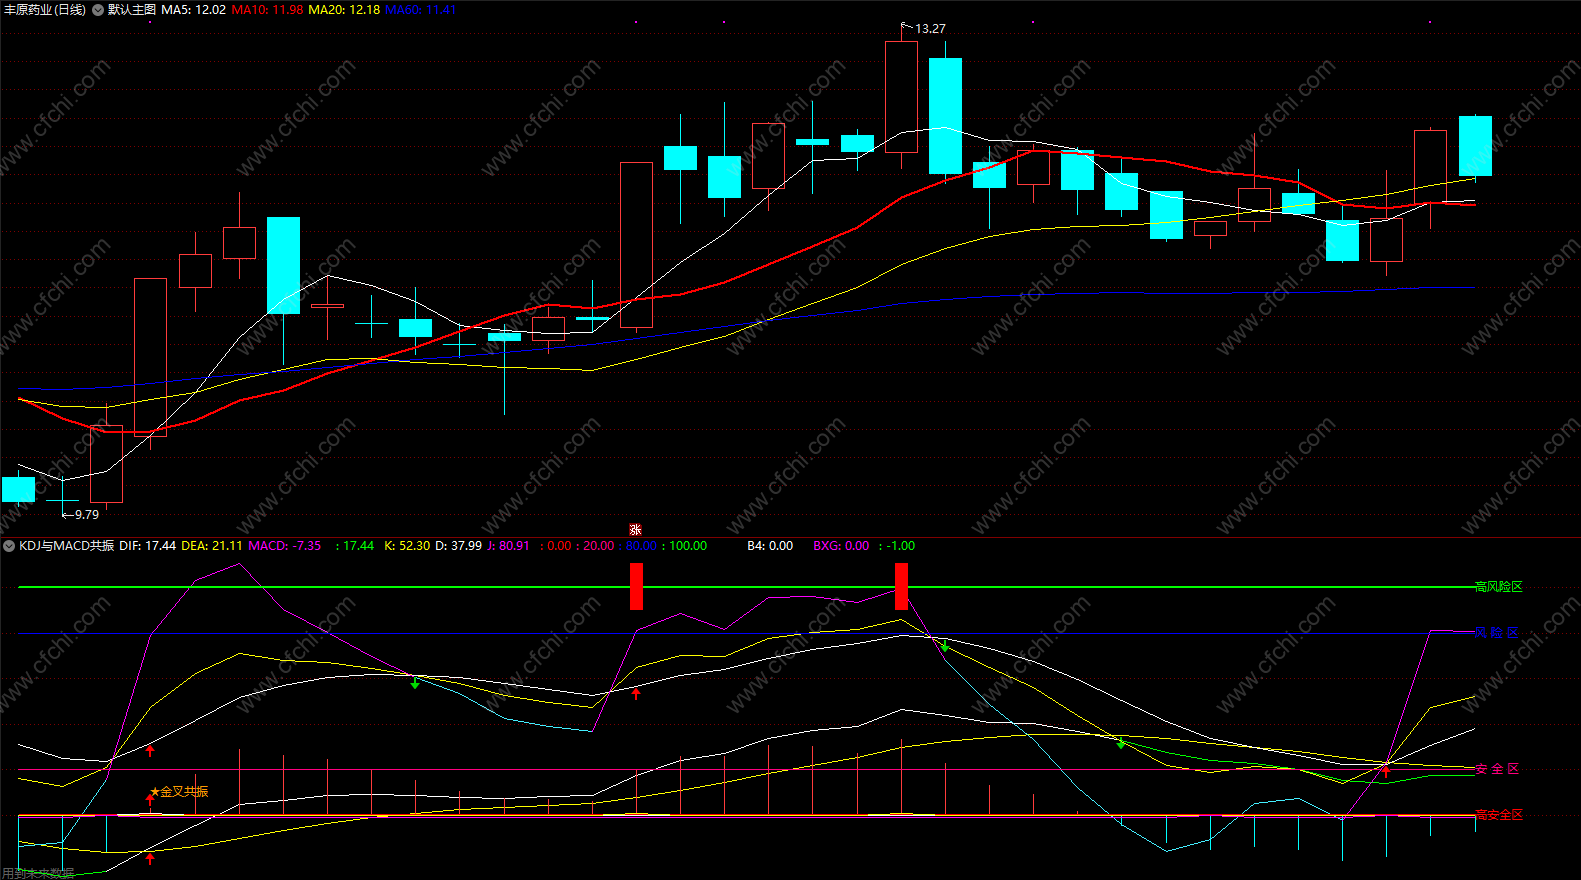
Task: Click the blue 风险区 zone label
Action: click(x=1497, y=633)
